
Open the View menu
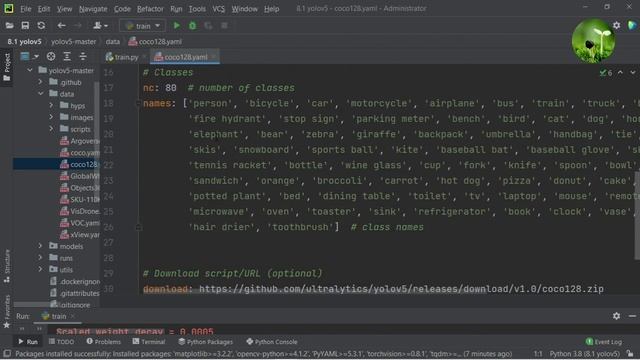[x=64, y=9]
